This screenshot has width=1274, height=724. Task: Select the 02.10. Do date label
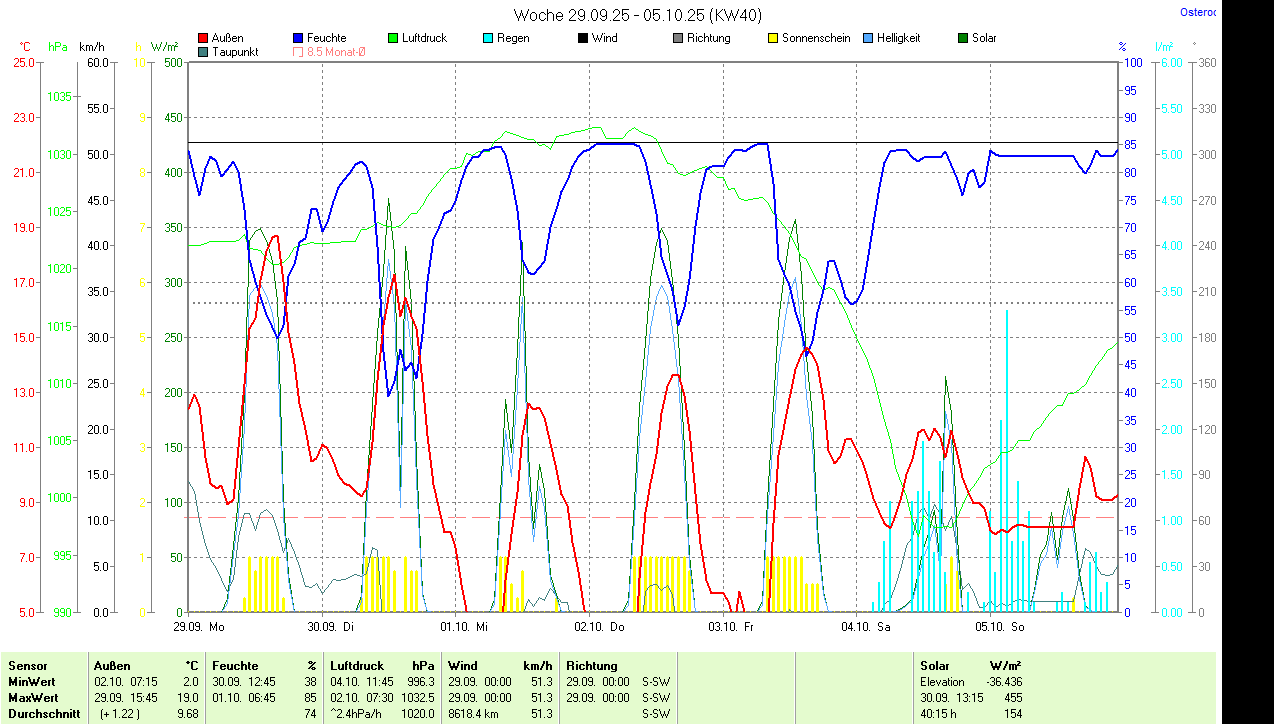[x=599, y=627]
